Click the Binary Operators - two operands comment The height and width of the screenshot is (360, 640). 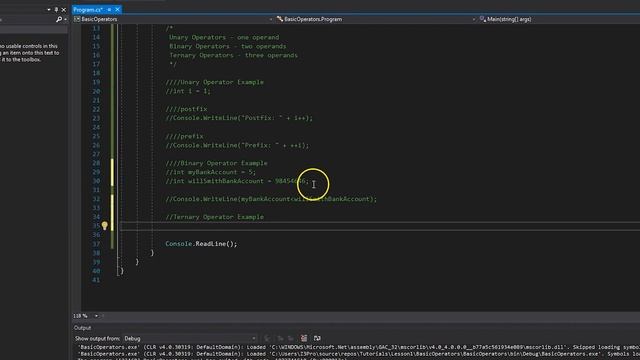click(228, 46)
